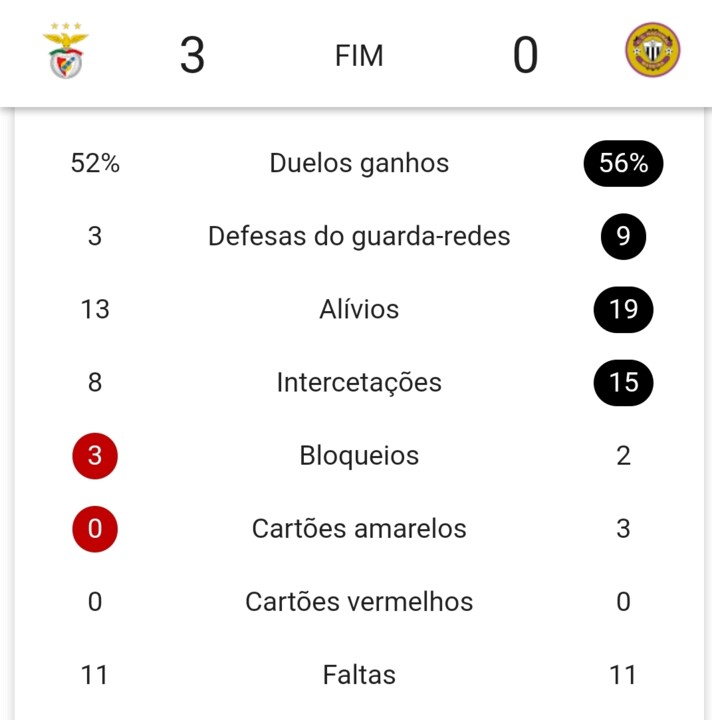Click the FIM match status label
The height and width of the screenshot is (720, 712).
(359, 56)
